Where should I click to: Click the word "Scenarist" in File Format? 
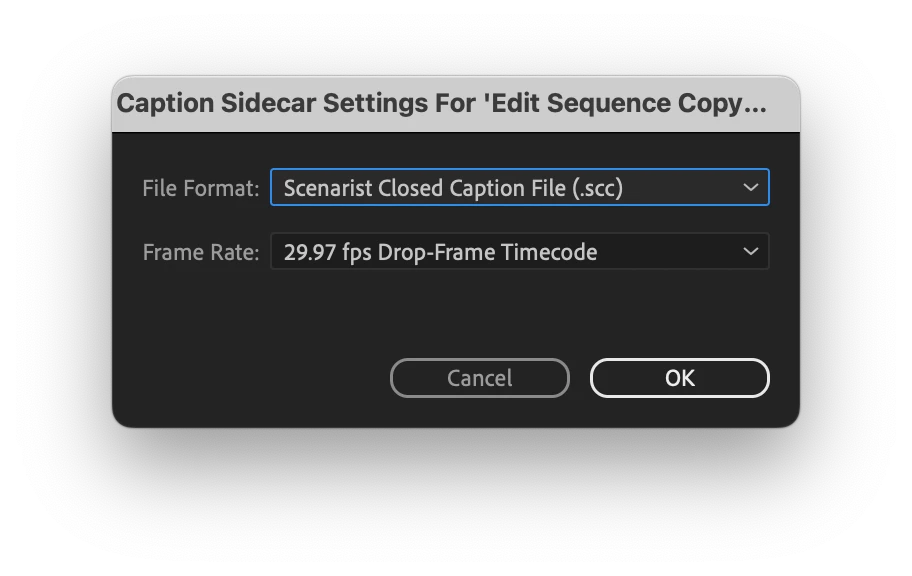(328, 188)
